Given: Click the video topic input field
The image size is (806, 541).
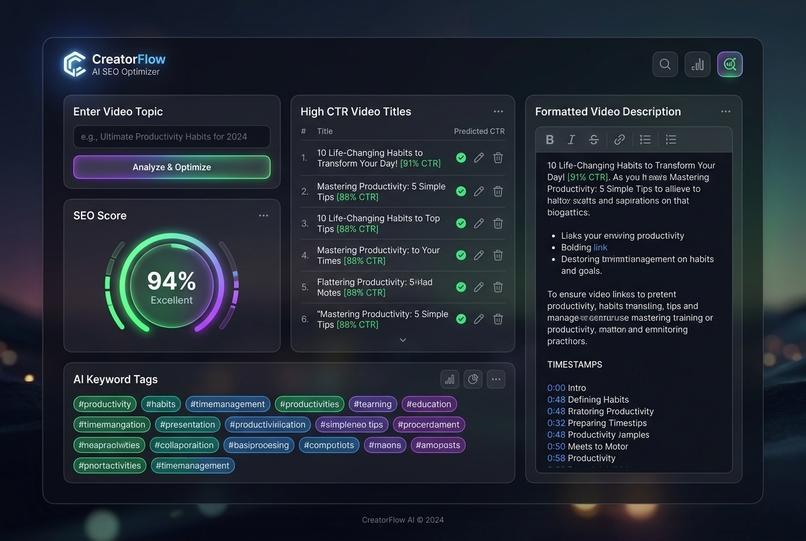Looking at the screenshot, I should 172,137.
